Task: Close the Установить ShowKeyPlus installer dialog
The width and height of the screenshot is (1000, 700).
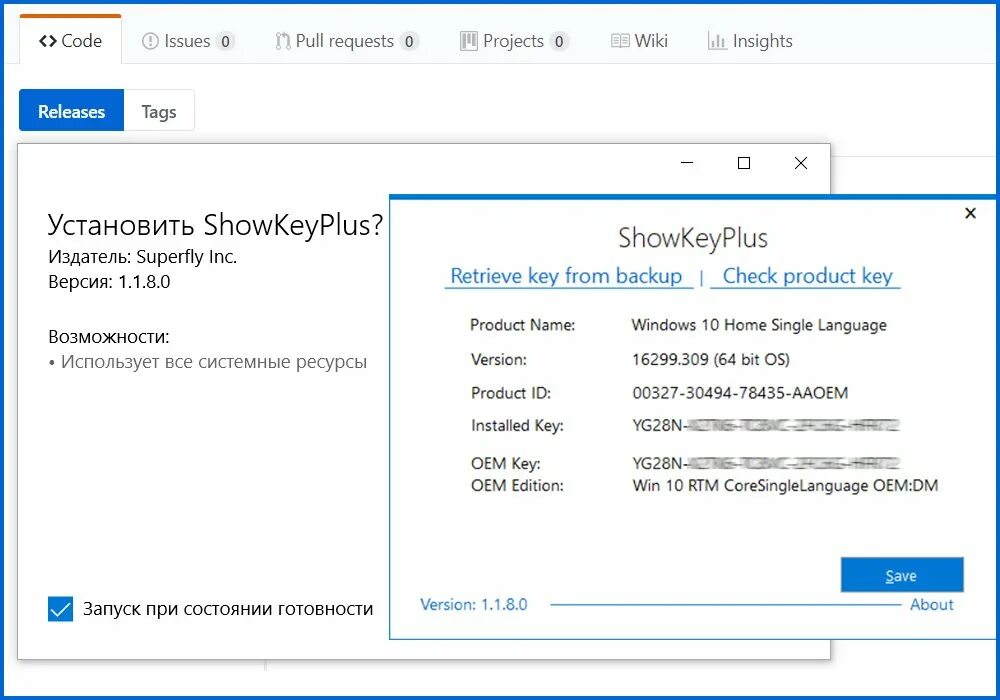Action: 800,163
